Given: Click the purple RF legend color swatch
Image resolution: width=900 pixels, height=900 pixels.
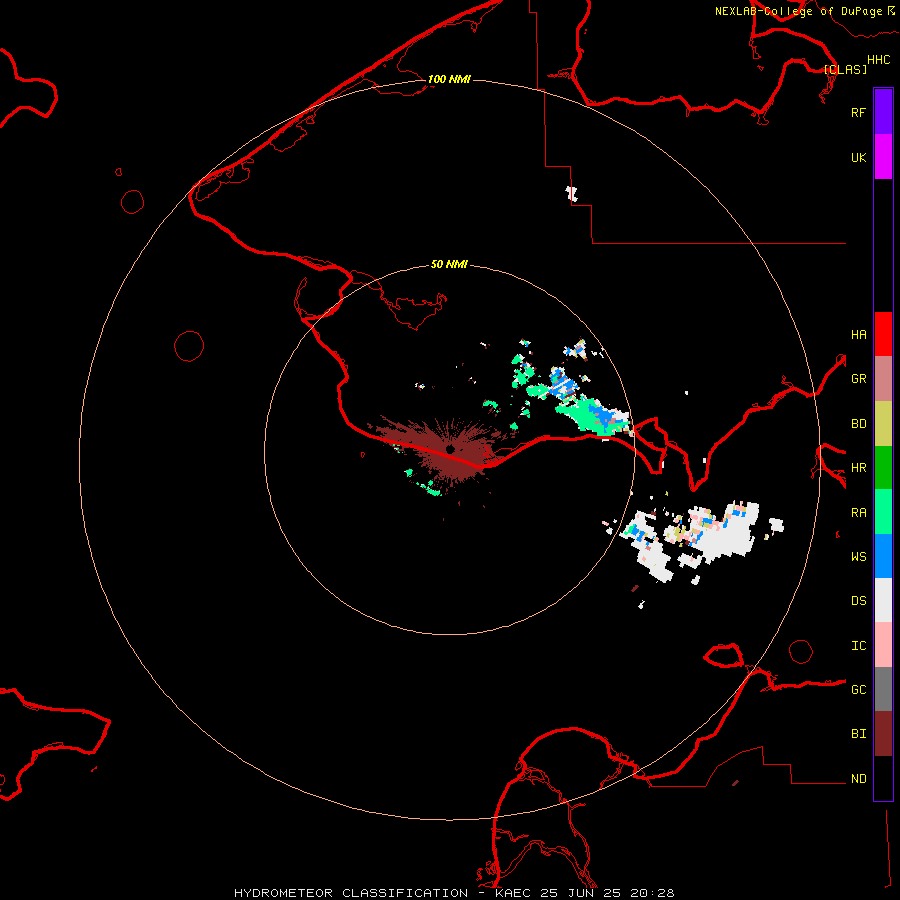Looking at the screenshot, I should [x=883, y=112].
